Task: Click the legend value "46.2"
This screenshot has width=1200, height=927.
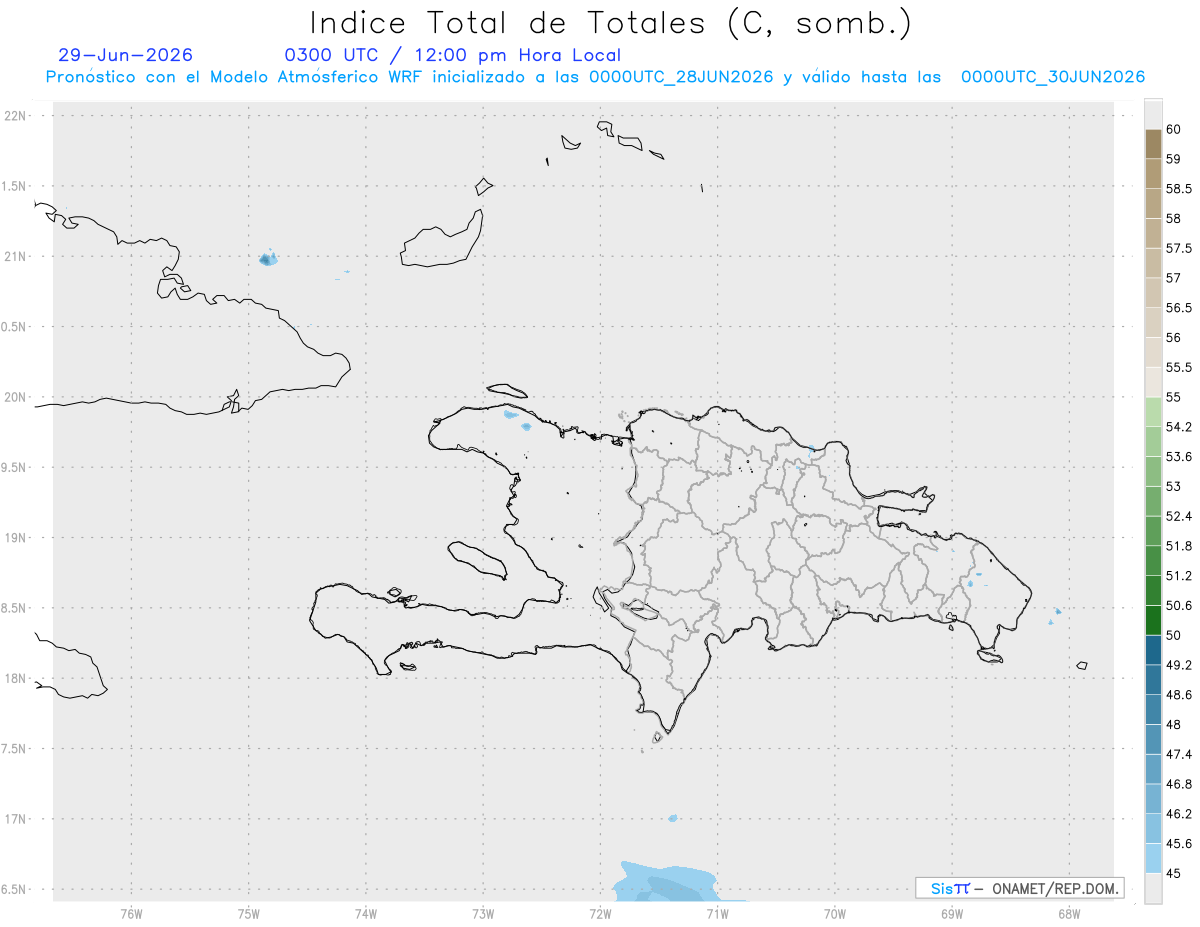Action: pos(1179,814)
